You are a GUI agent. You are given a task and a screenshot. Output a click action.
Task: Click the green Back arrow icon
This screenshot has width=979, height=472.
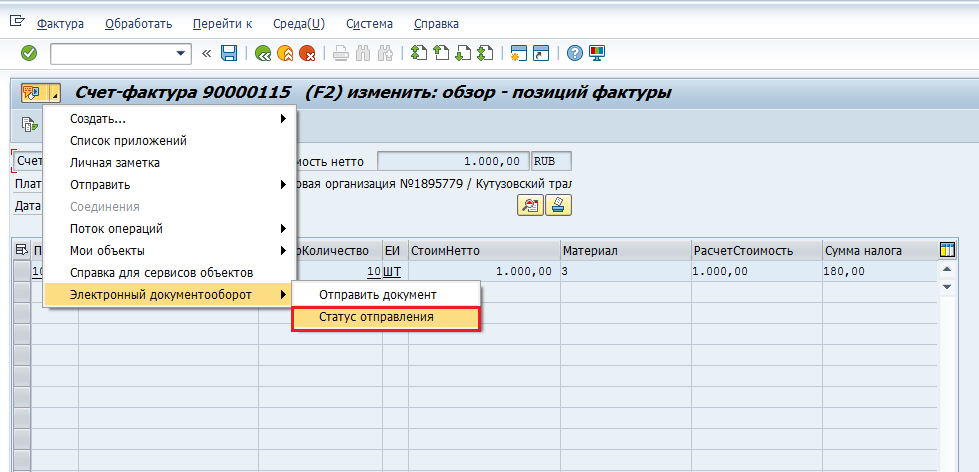tap(263, 53)
